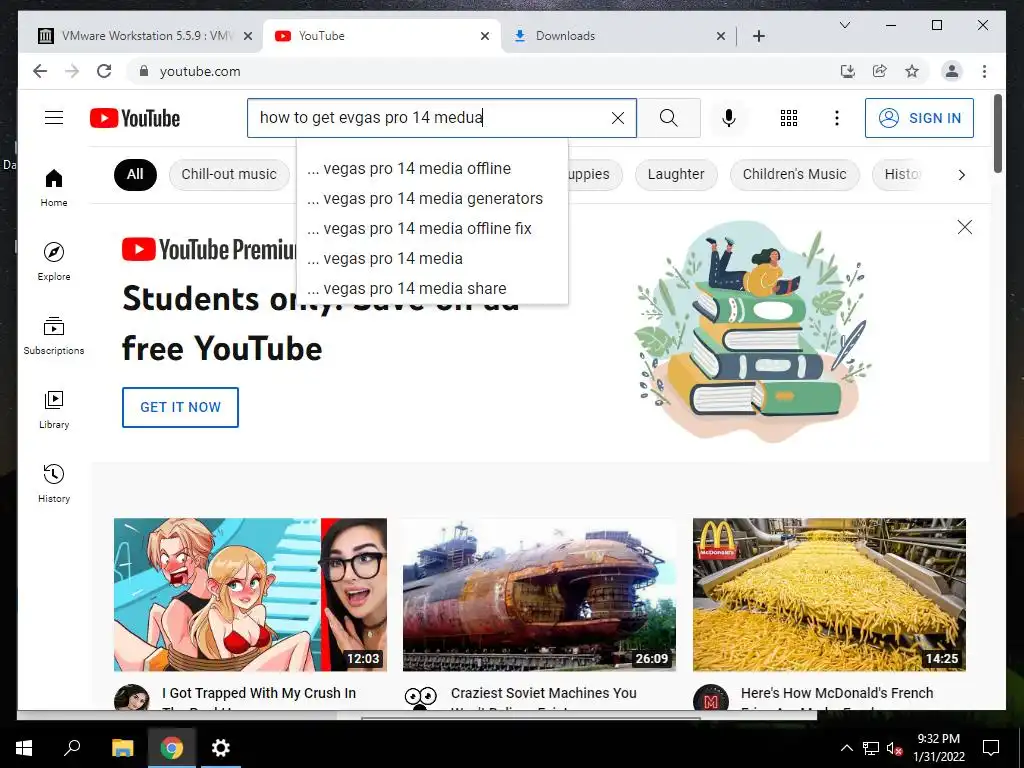Open 'I Got Trapped With My Crush' thumbnail
Image resolution: width=1024 pixels, height=768 pixels.
click(250, 594)
